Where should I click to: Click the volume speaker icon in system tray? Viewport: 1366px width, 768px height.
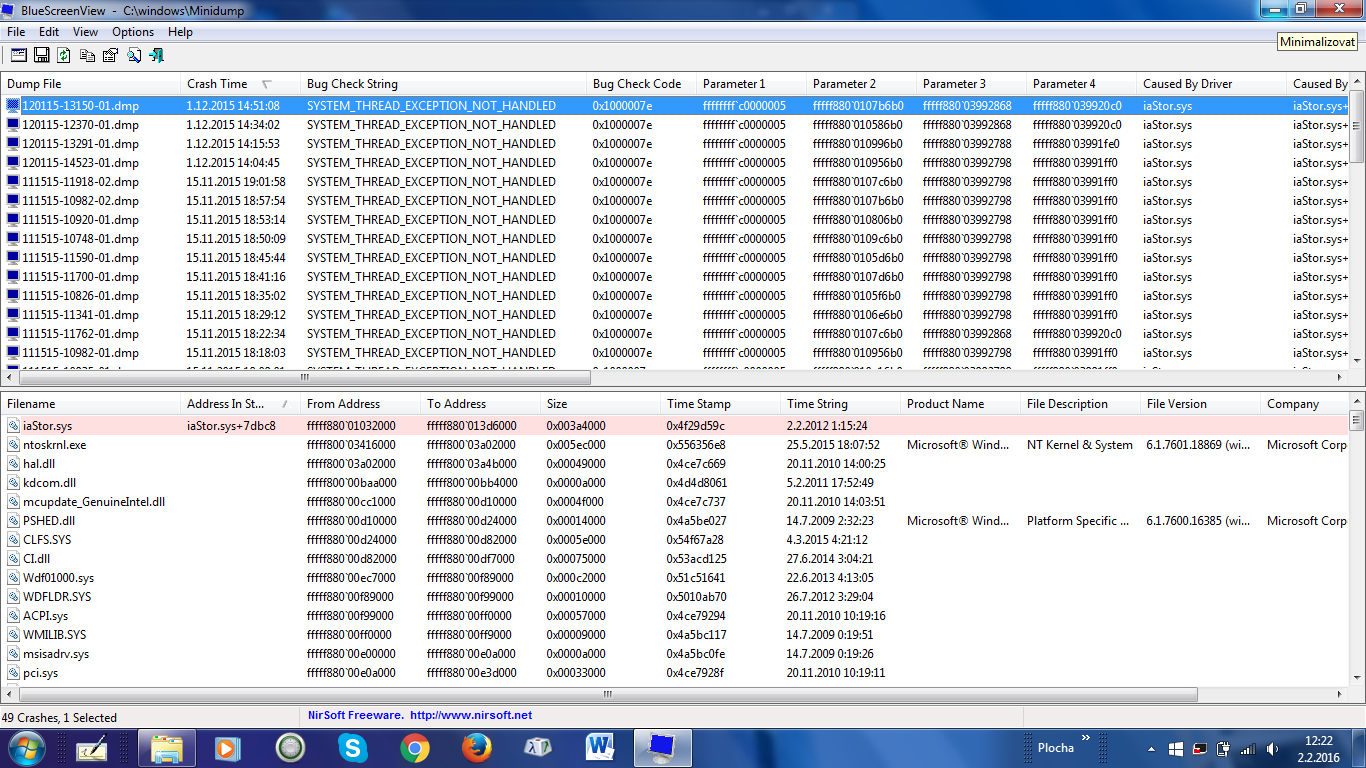coord(1272,748)
